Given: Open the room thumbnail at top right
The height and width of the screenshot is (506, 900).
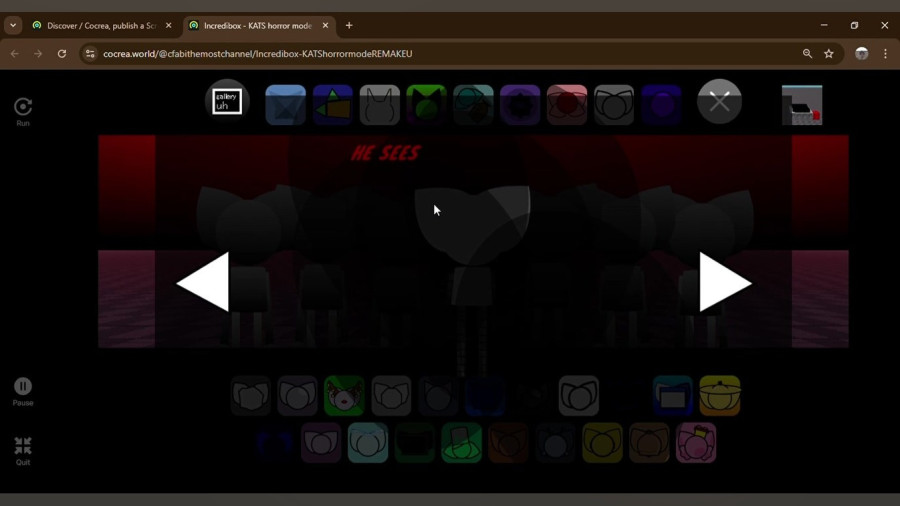Looking at the screenshot, I should (x=802, y=105).
